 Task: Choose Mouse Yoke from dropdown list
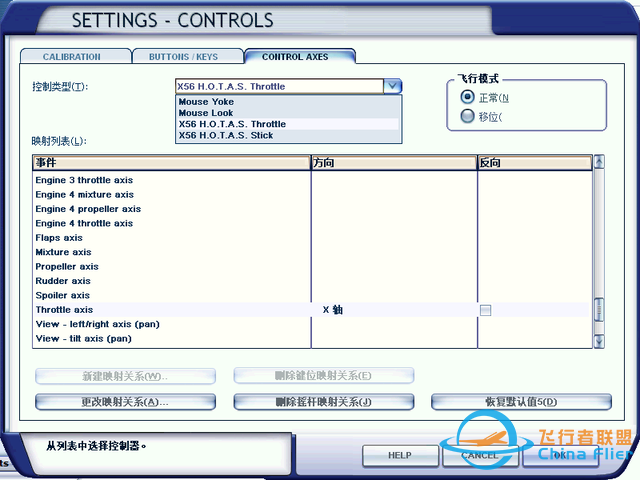(x=207, y=102)
